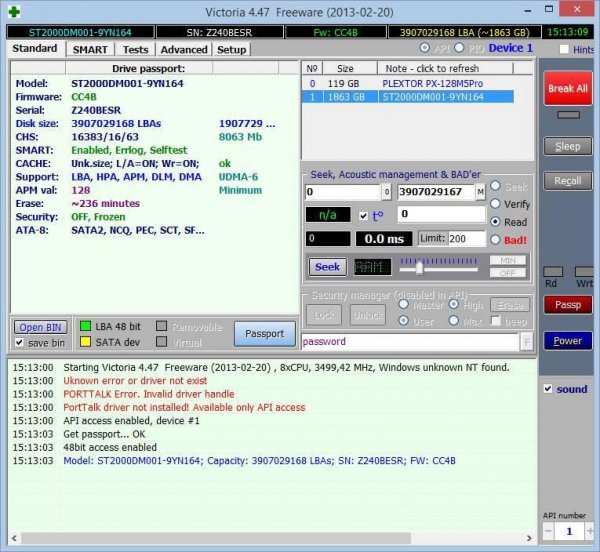600x552 pixels.
Task: Select the 1863 GB ST2000DM001 drive row
Action: tap(408, 97)
